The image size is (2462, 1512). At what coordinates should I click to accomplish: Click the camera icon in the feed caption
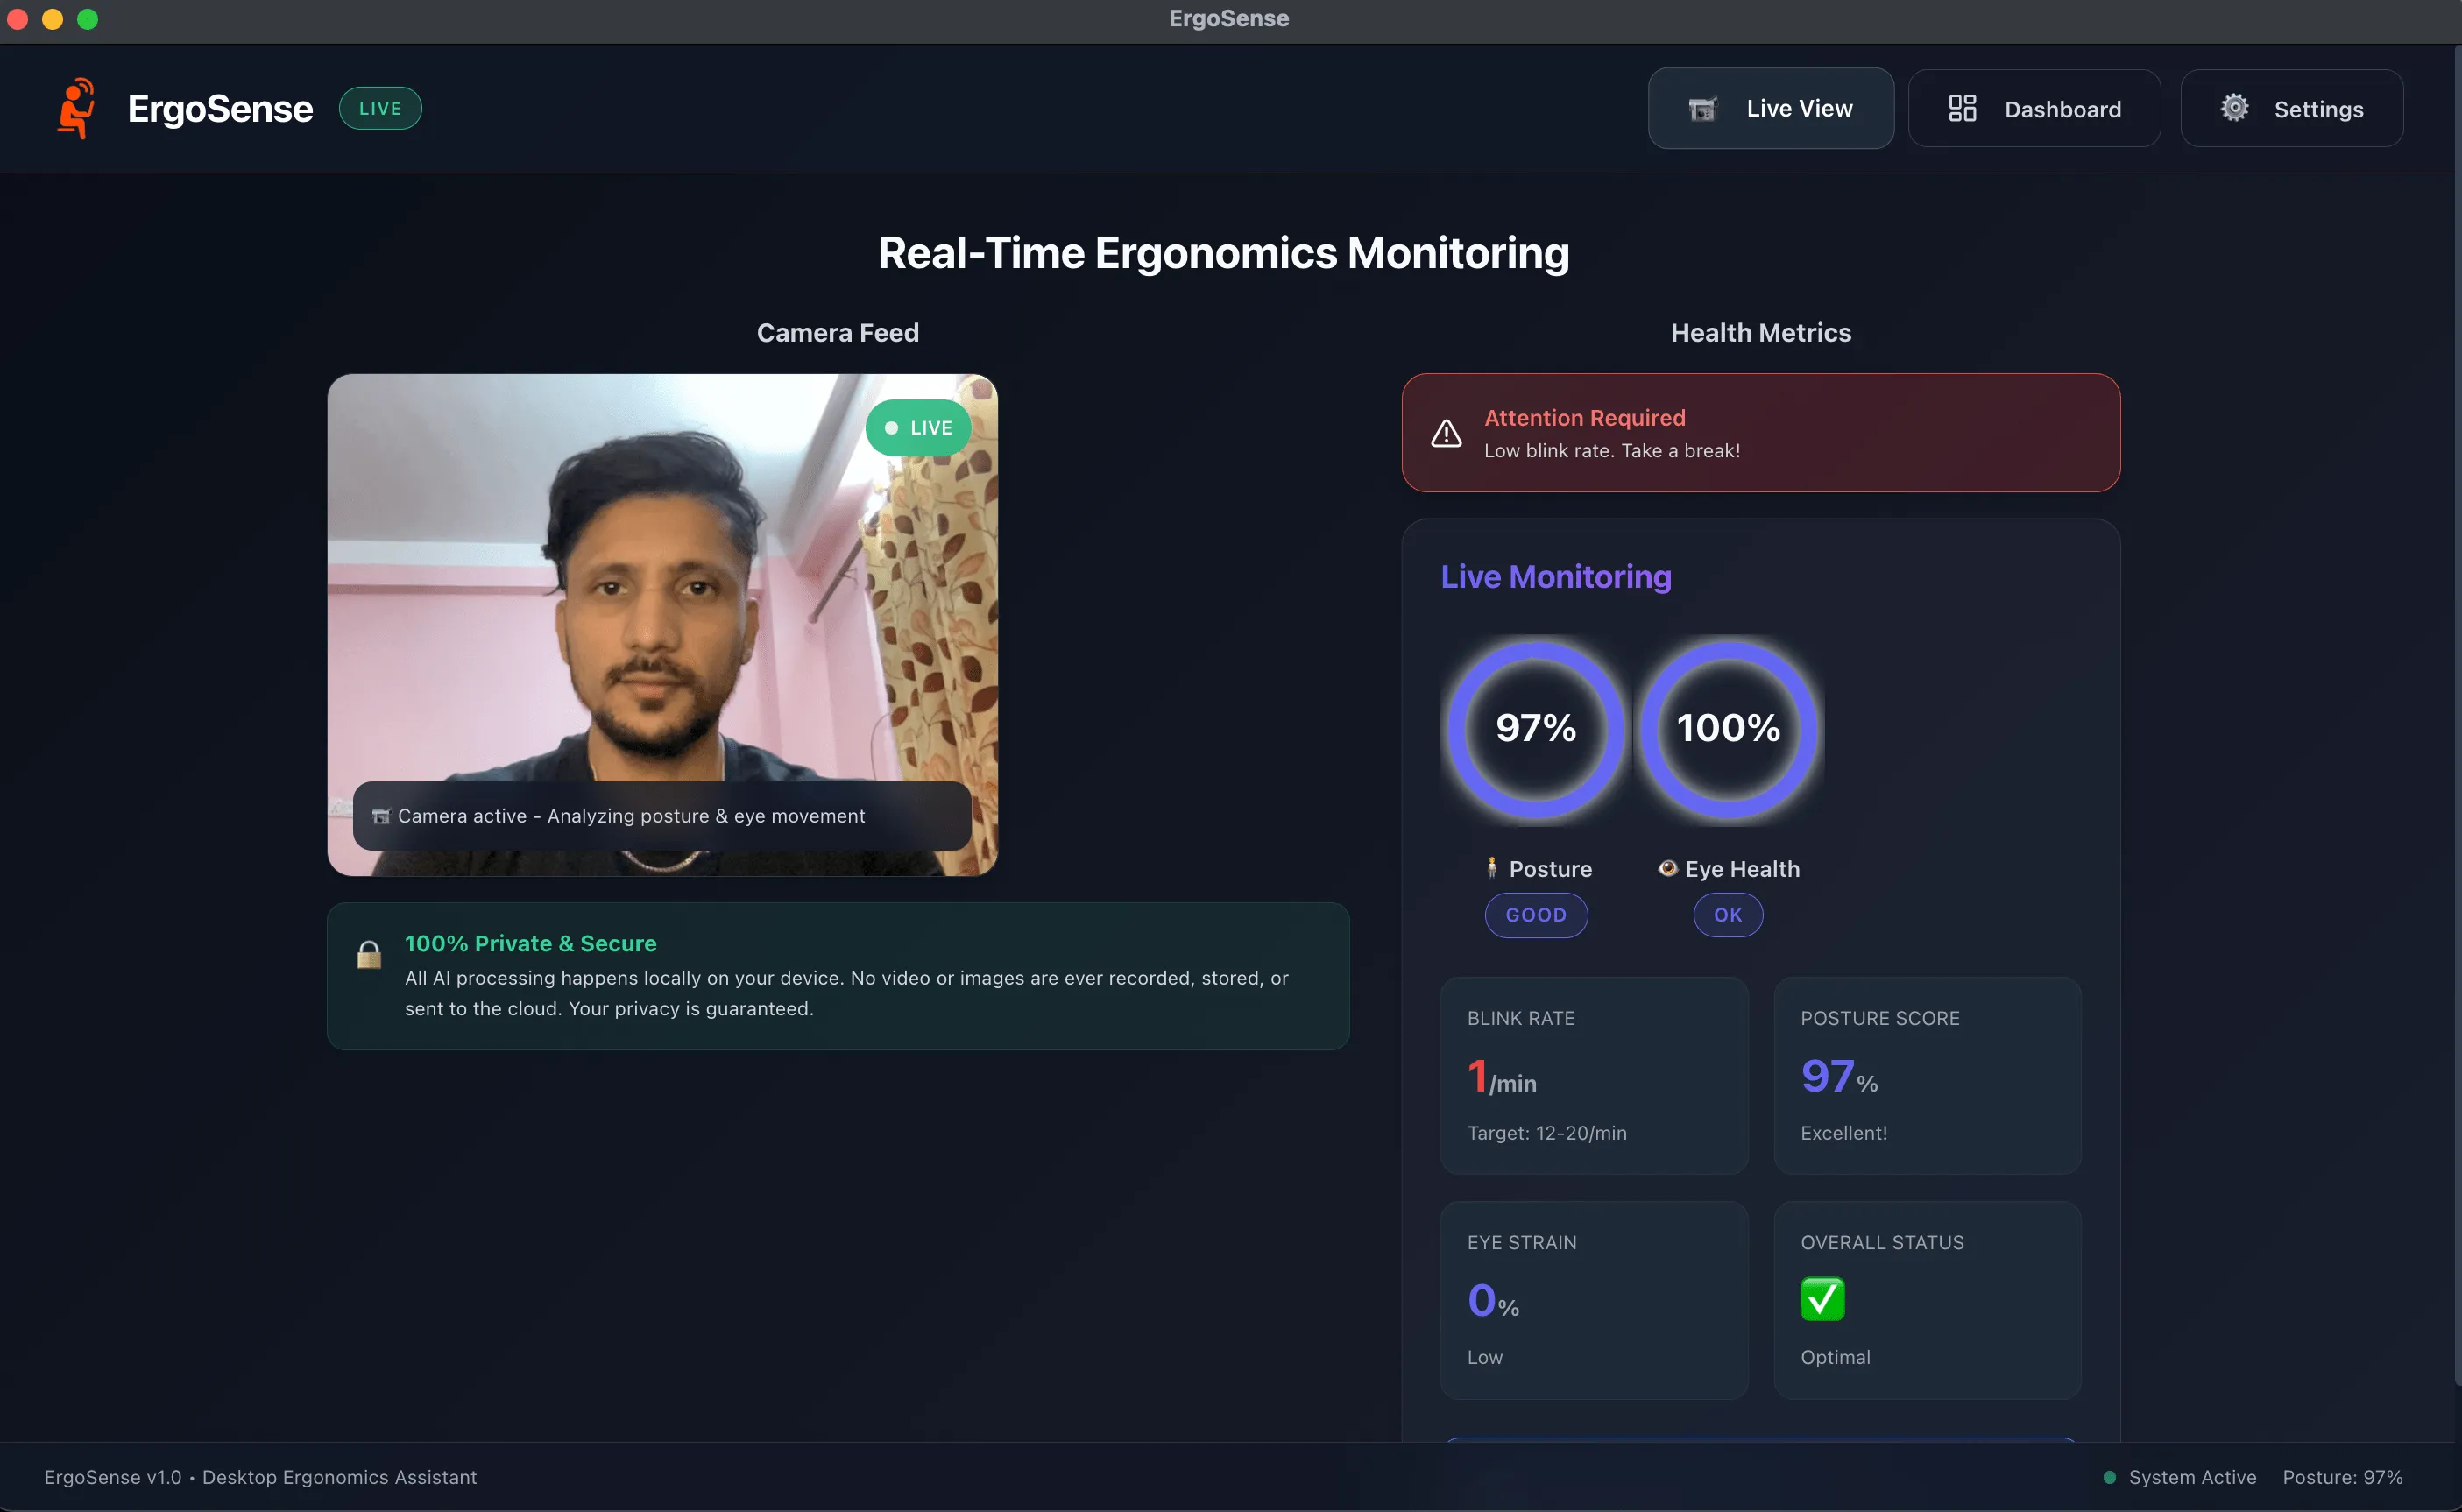[x=380, y=817]
